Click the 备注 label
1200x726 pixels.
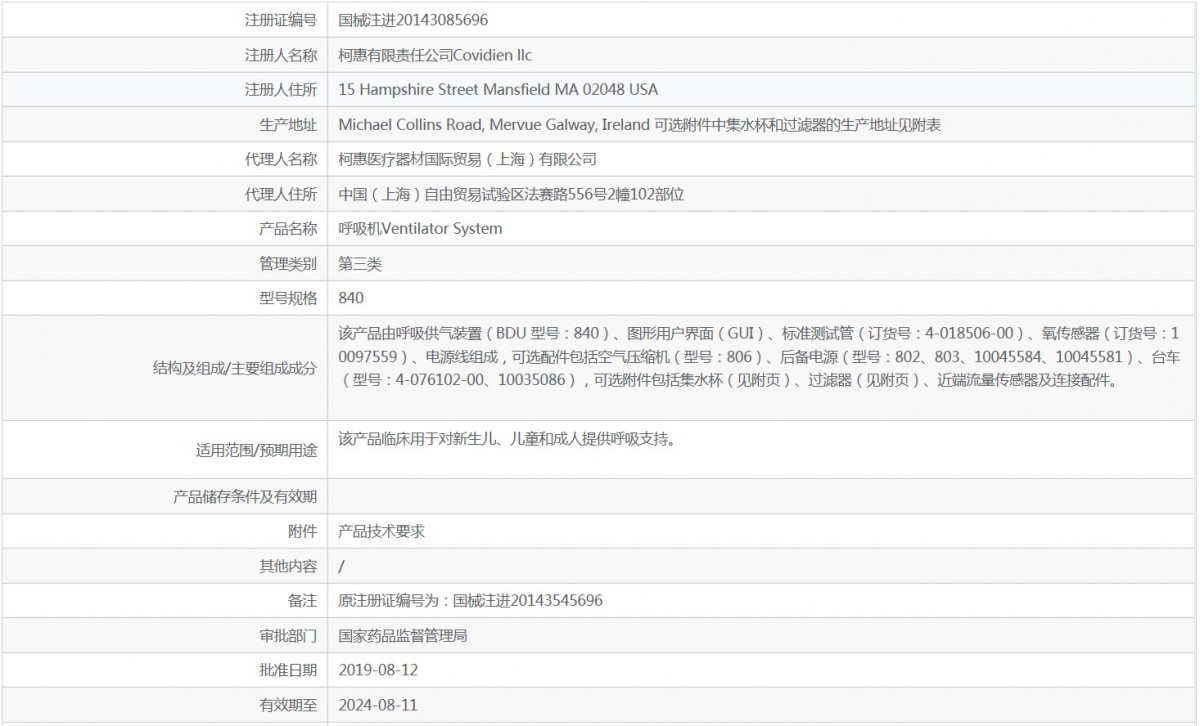click(303, 601)
